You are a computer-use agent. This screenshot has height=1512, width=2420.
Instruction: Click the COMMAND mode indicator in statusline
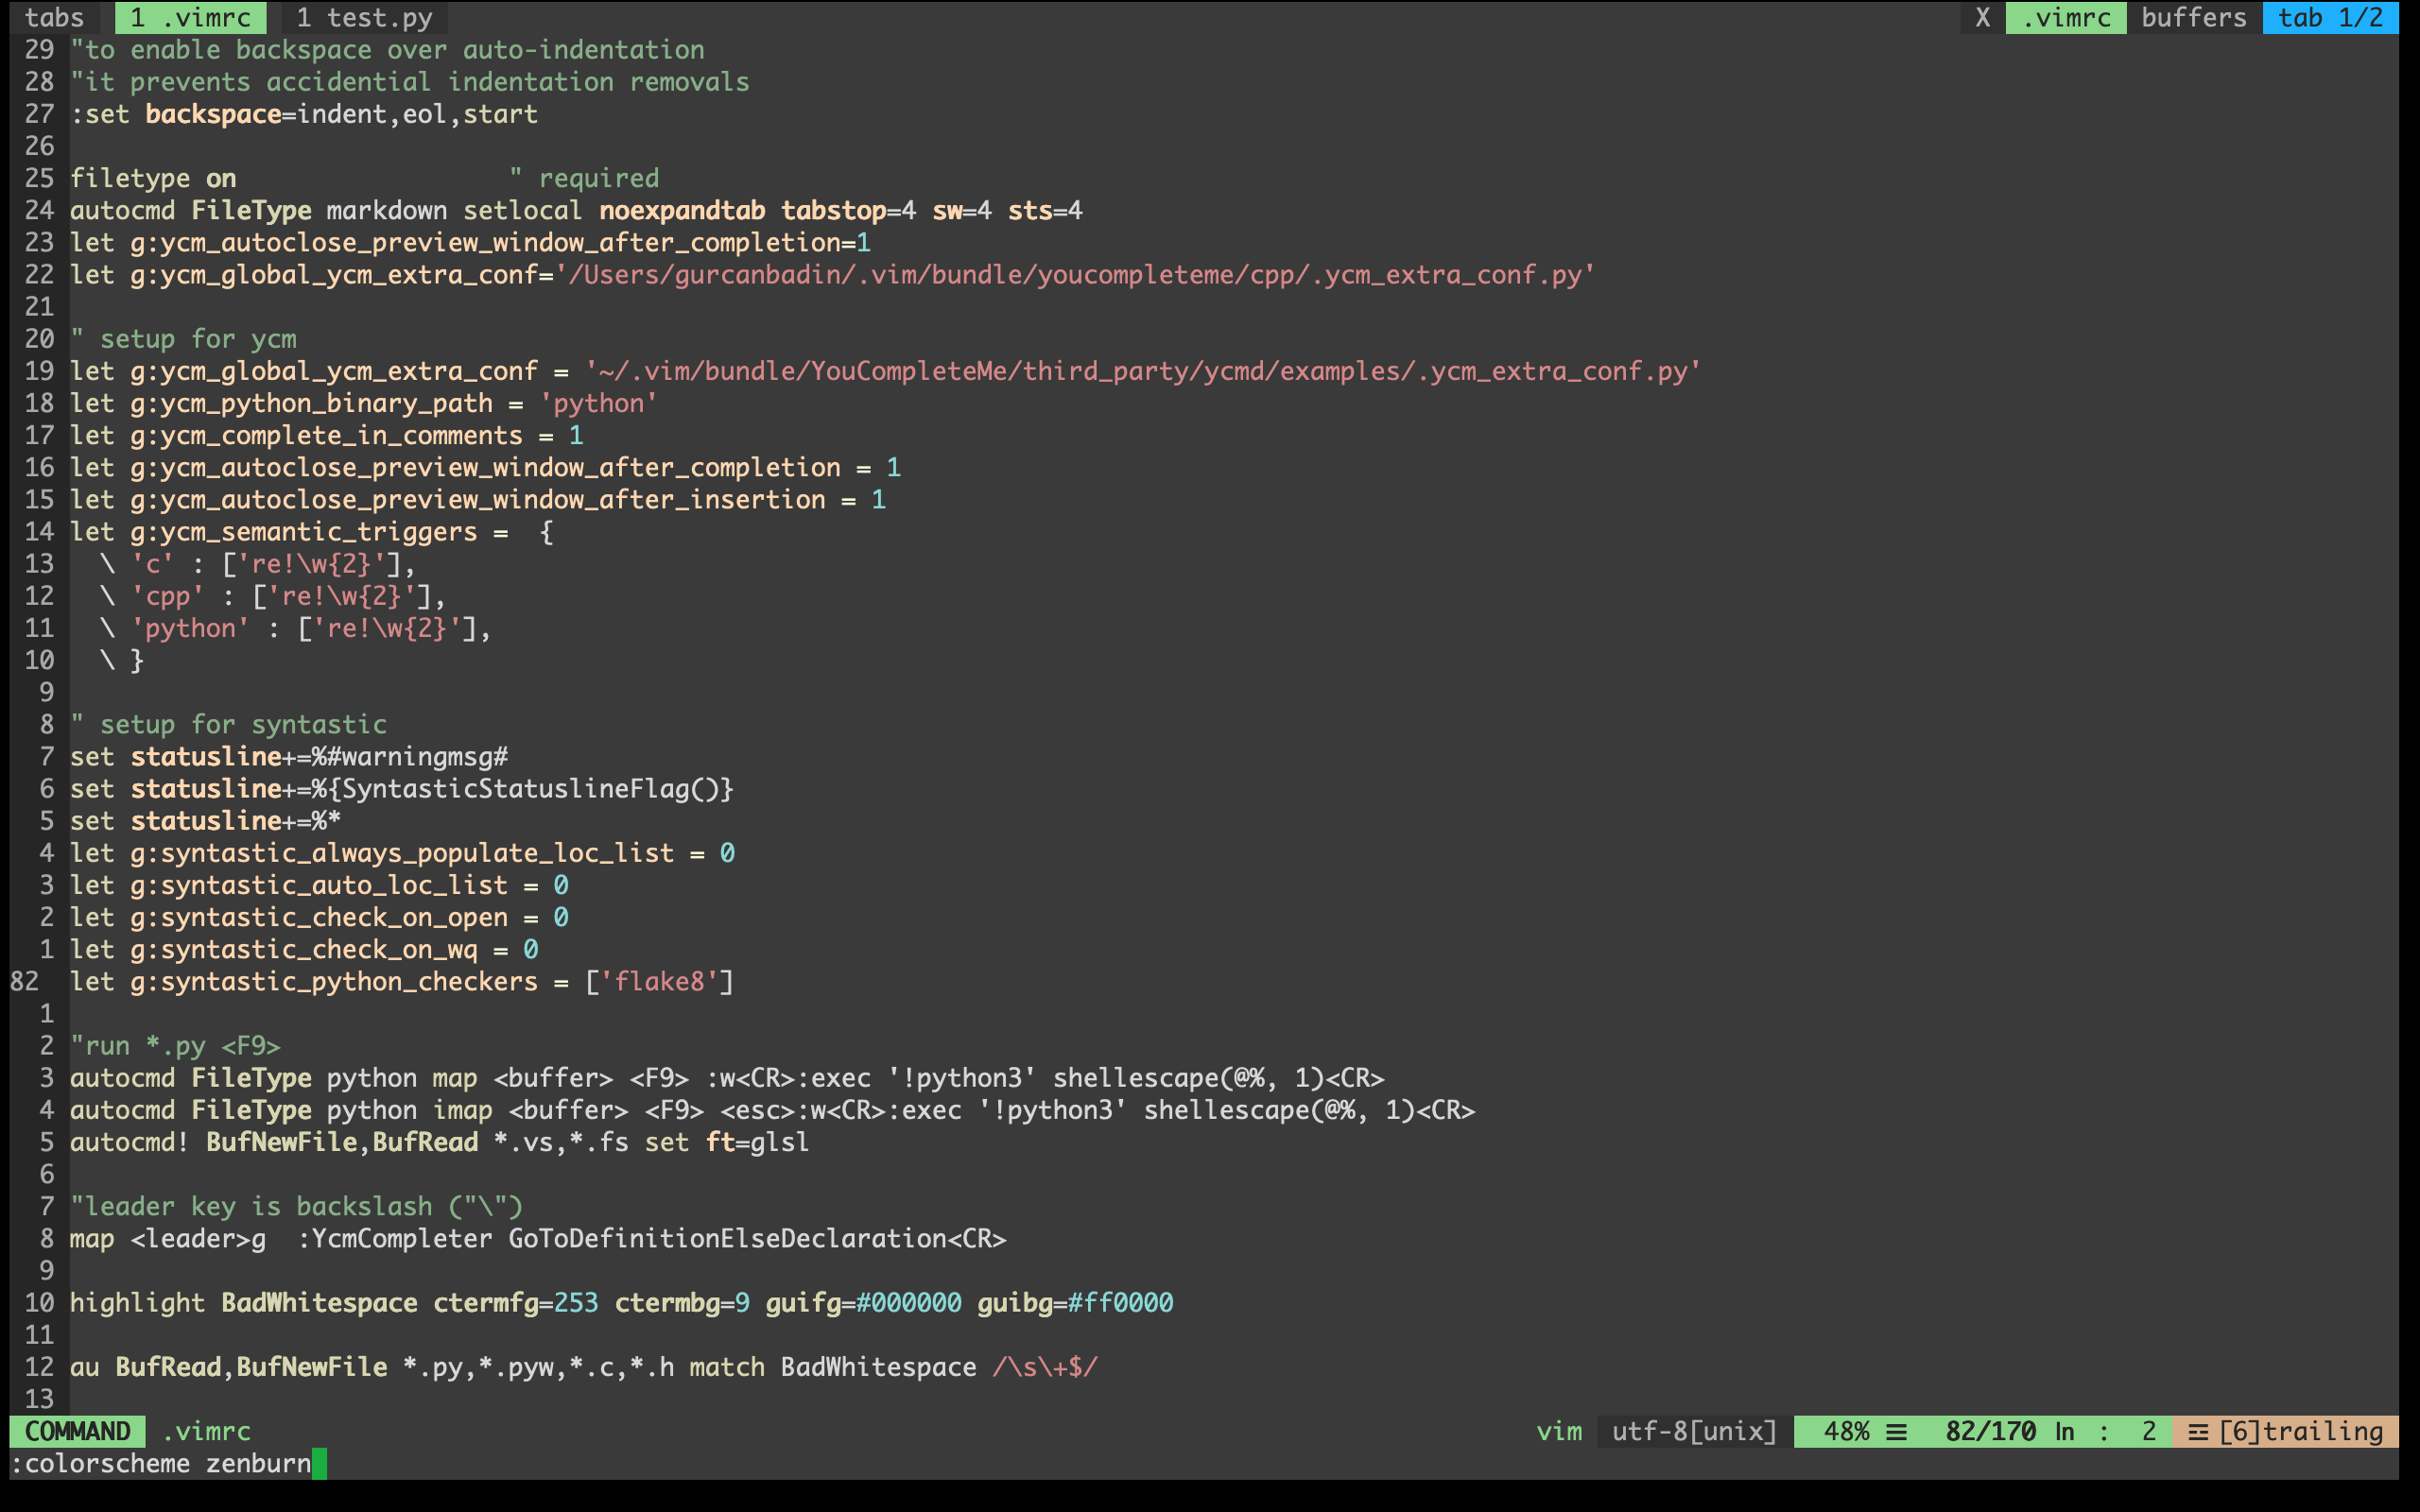tap(78, 1431)
